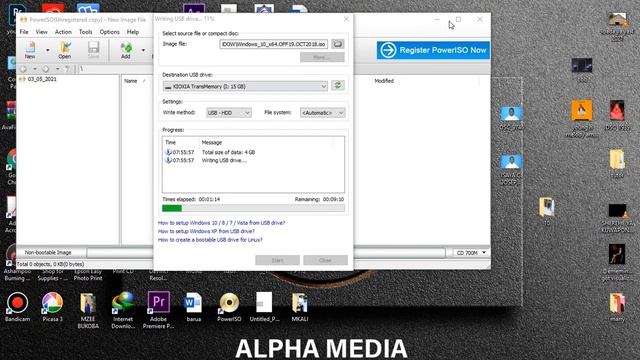The height and width of the screenshot is (360, 640).
Task: Open the Untitled_P file desktop icon
Action: point(264,307)
